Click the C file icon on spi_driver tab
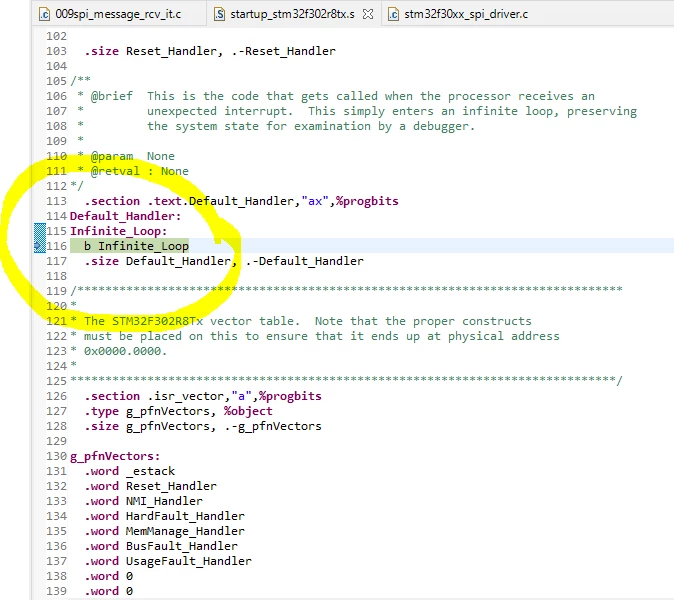Viewport: 674px width, 600px height. 393,14
